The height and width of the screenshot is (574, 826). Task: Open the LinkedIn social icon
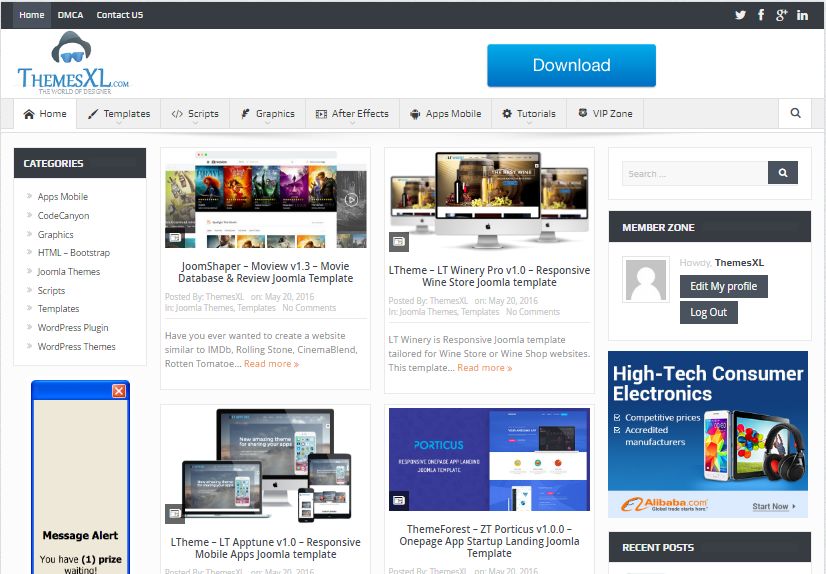802,15
